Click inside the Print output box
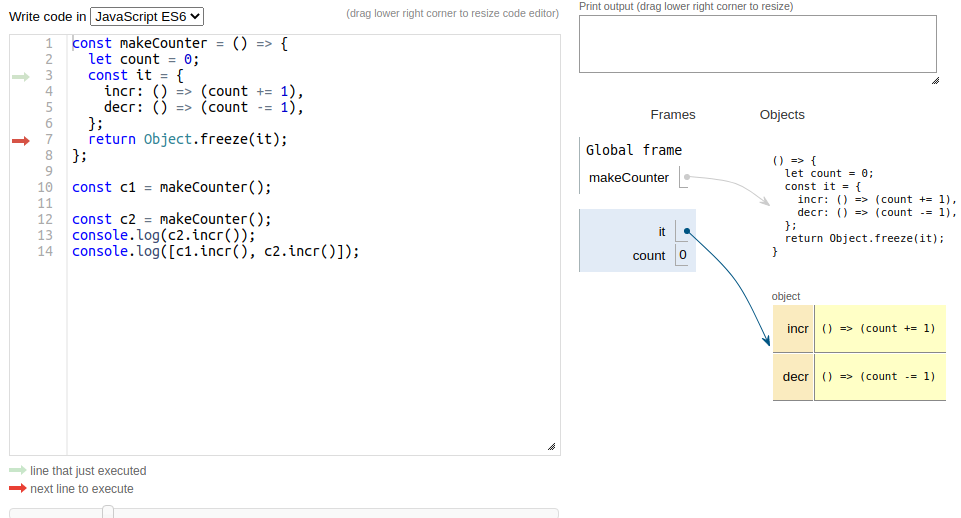961x518 pixels. (757, 44)
